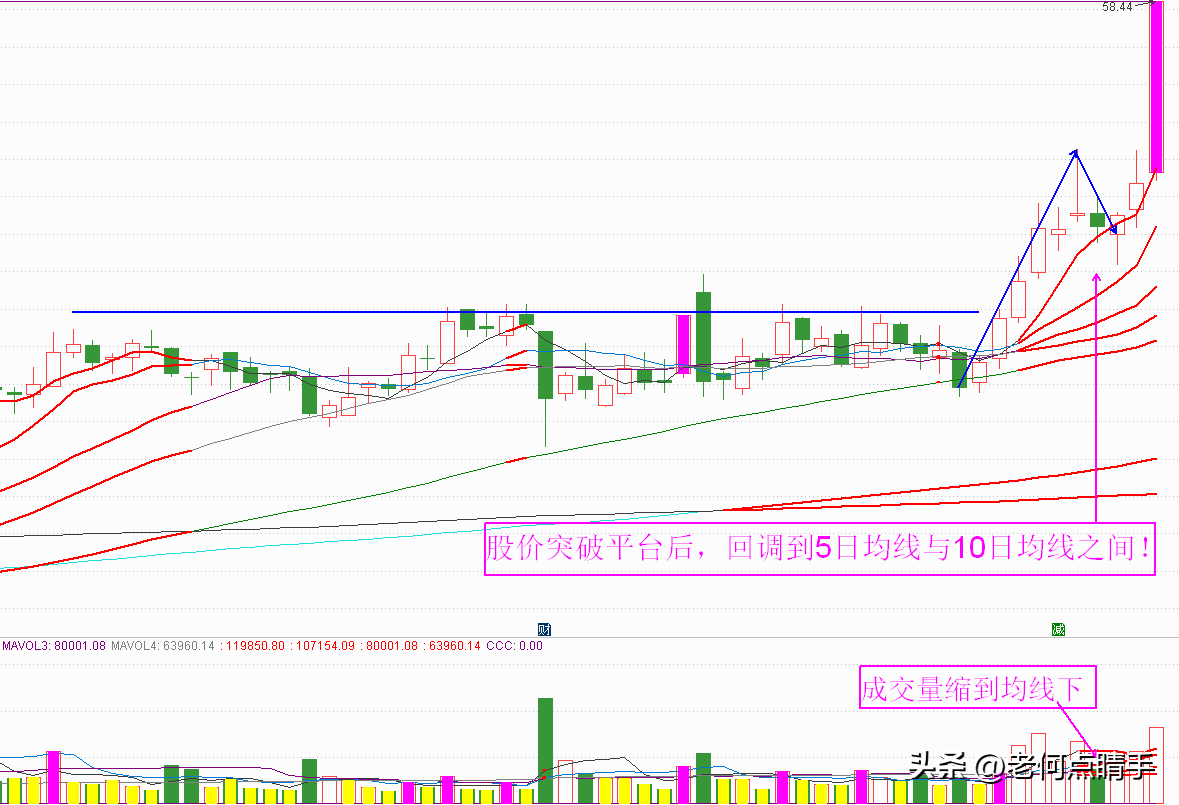Select the MAVOL4: 63960.14 indicator label
The image size is (1179, 805).
click(x=163, y=646)
